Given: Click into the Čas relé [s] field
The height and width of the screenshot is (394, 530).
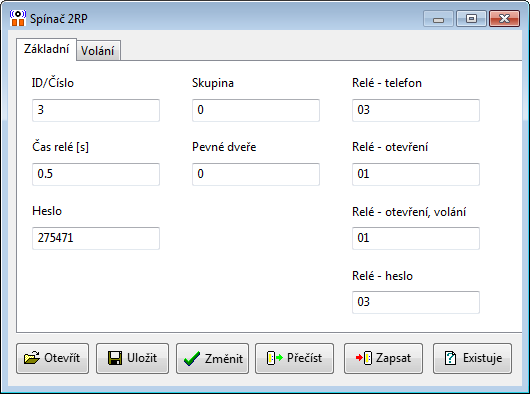Looking at the screenshot, I should pos(96,174).
